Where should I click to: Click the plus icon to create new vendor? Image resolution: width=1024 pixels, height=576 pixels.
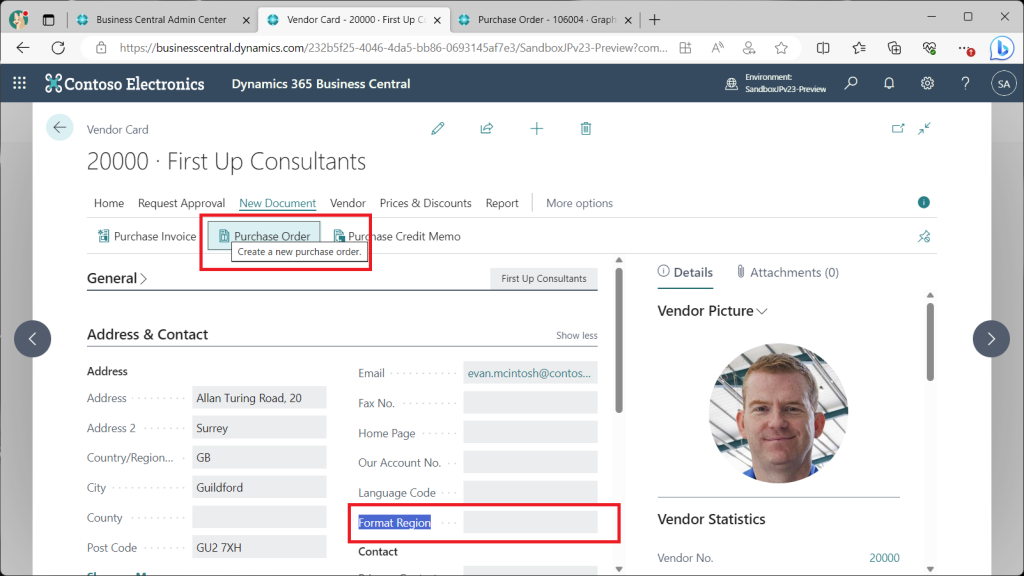click(x=536, y=129)
